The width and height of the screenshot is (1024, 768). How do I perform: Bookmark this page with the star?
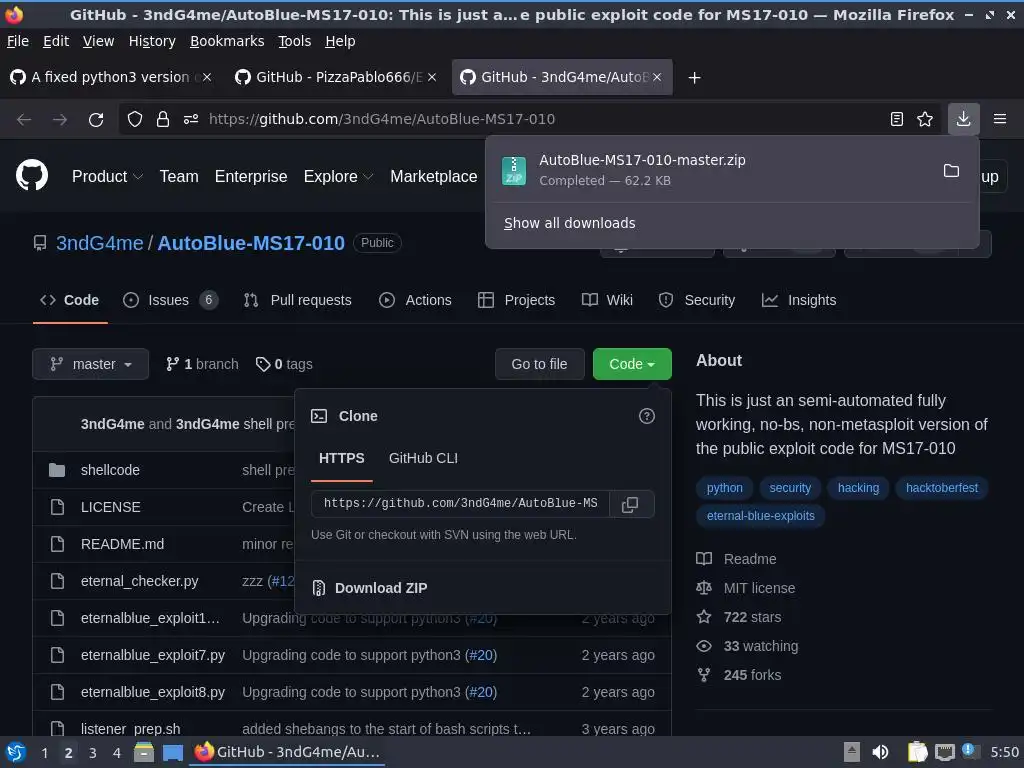tap(925, 119)
